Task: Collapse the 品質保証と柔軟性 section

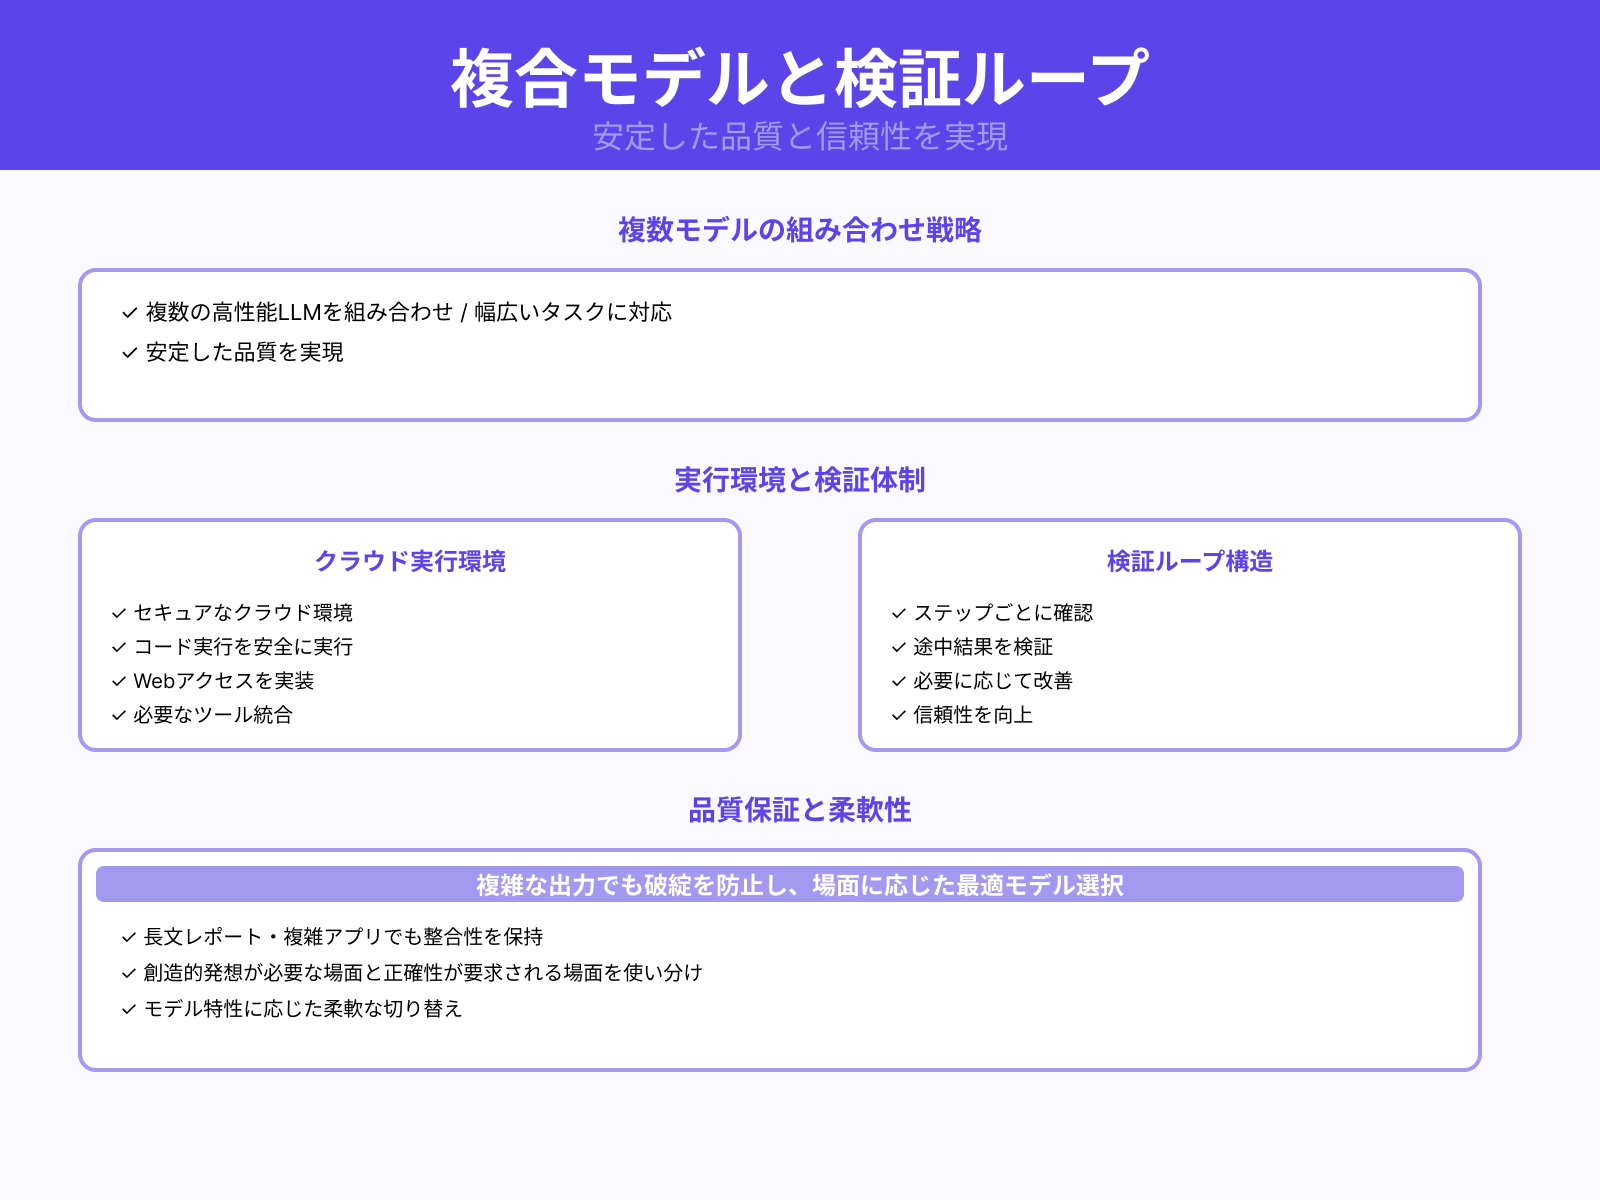Action: [x=800, y=812]
